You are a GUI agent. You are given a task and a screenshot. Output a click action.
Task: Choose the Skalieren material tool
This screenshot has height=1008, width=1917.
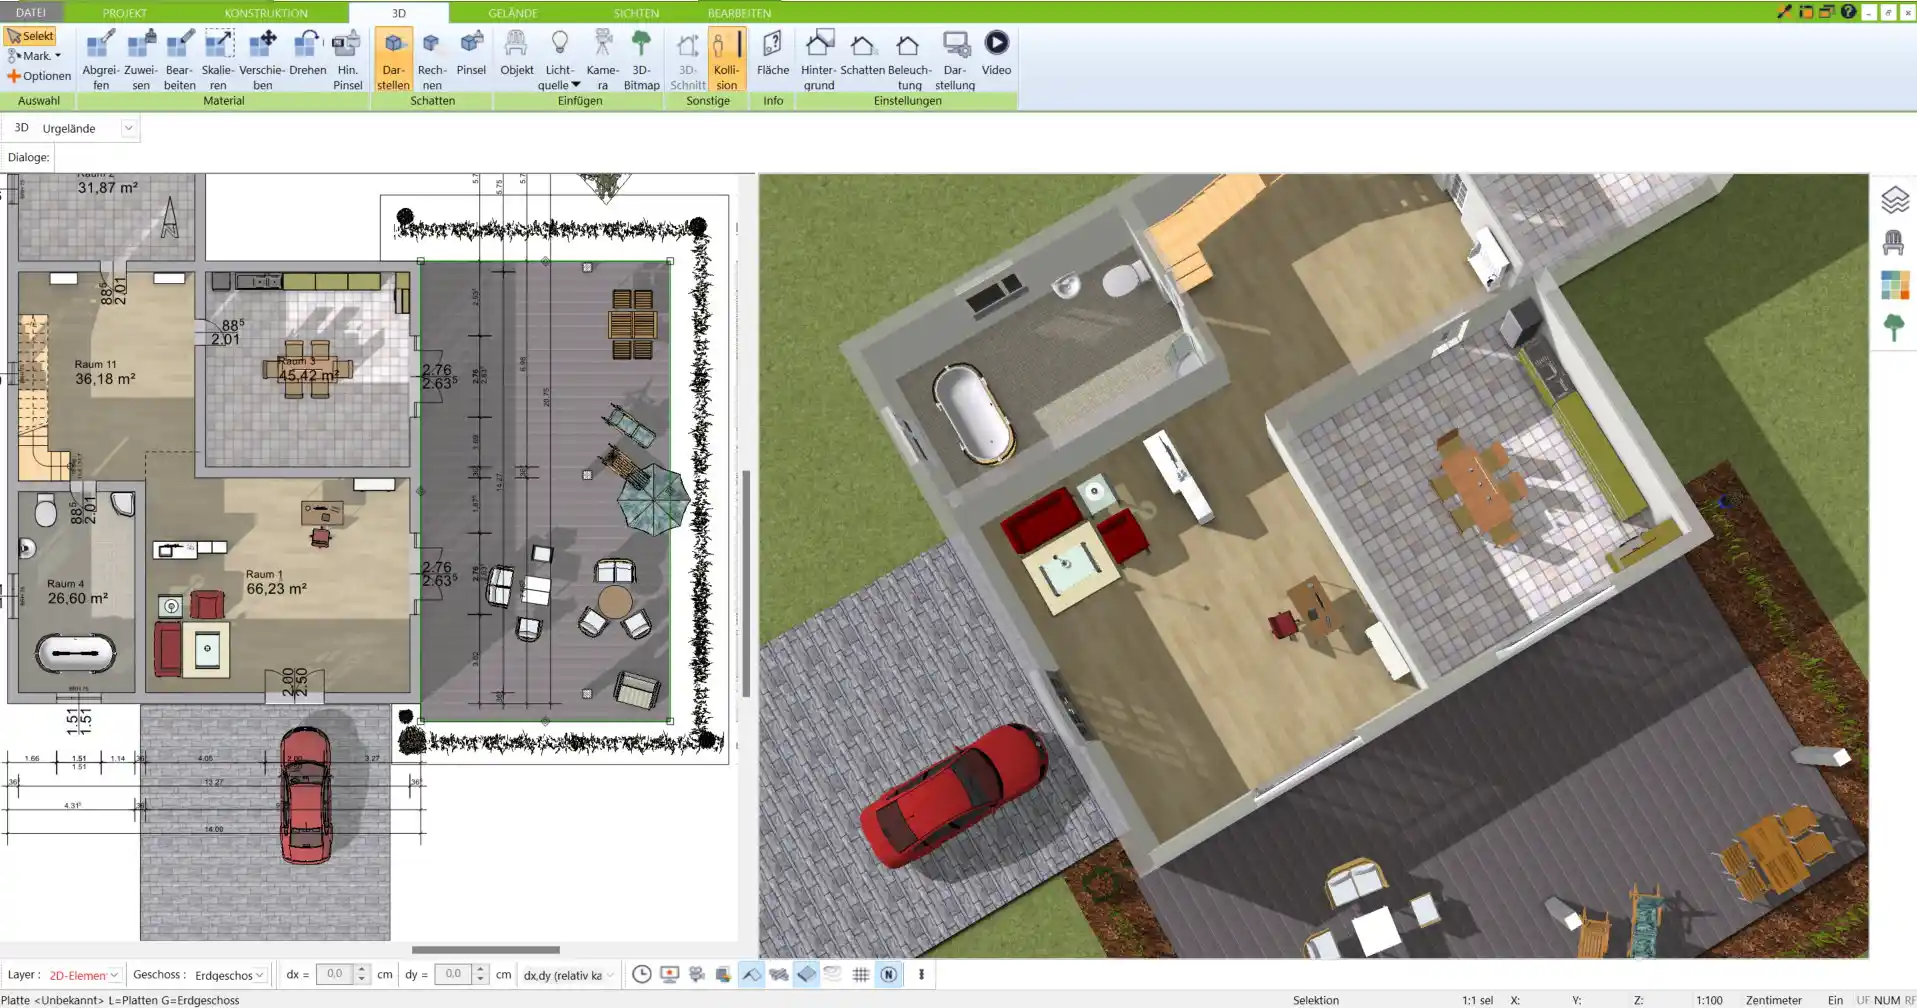(x=218, y=60)
